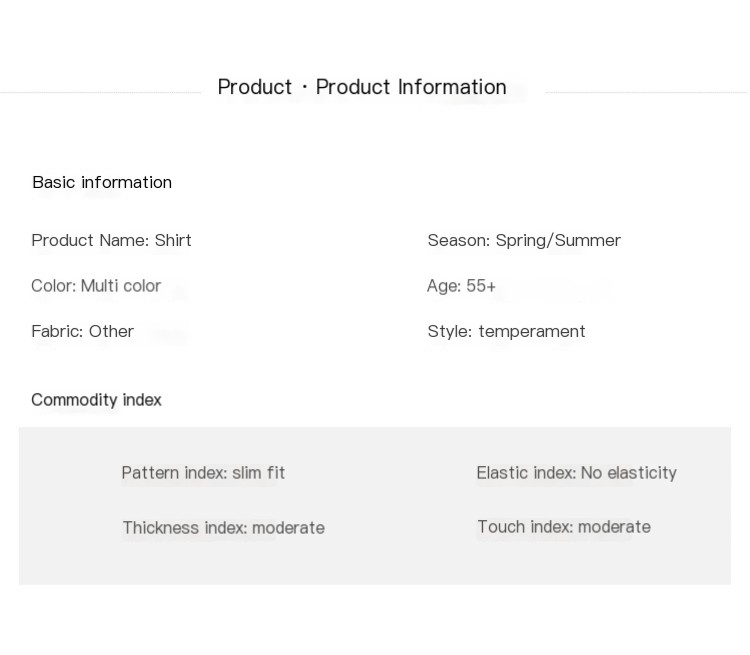Click the 'Thickness index: moderate' line

[223, 528]
